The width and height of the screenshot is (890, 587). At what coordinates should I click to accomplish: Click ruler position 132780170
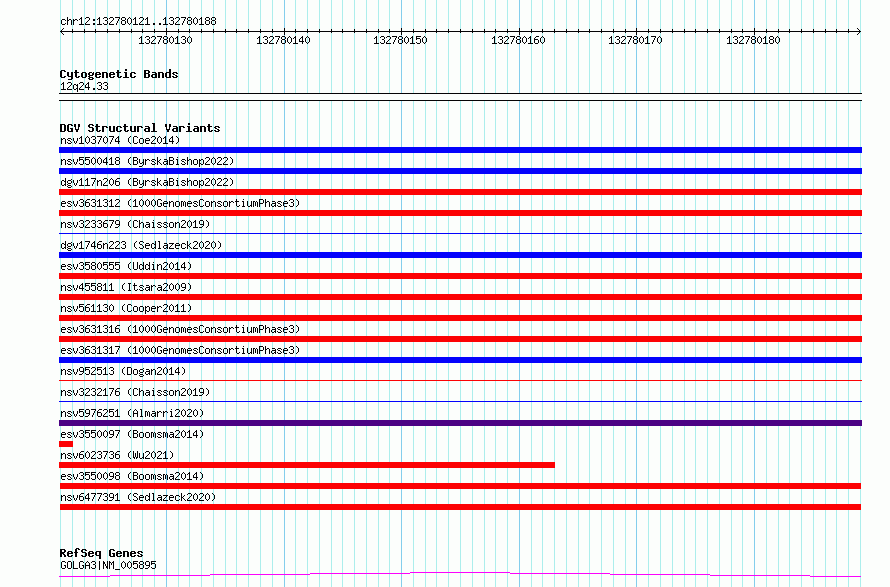pos(635,40)
